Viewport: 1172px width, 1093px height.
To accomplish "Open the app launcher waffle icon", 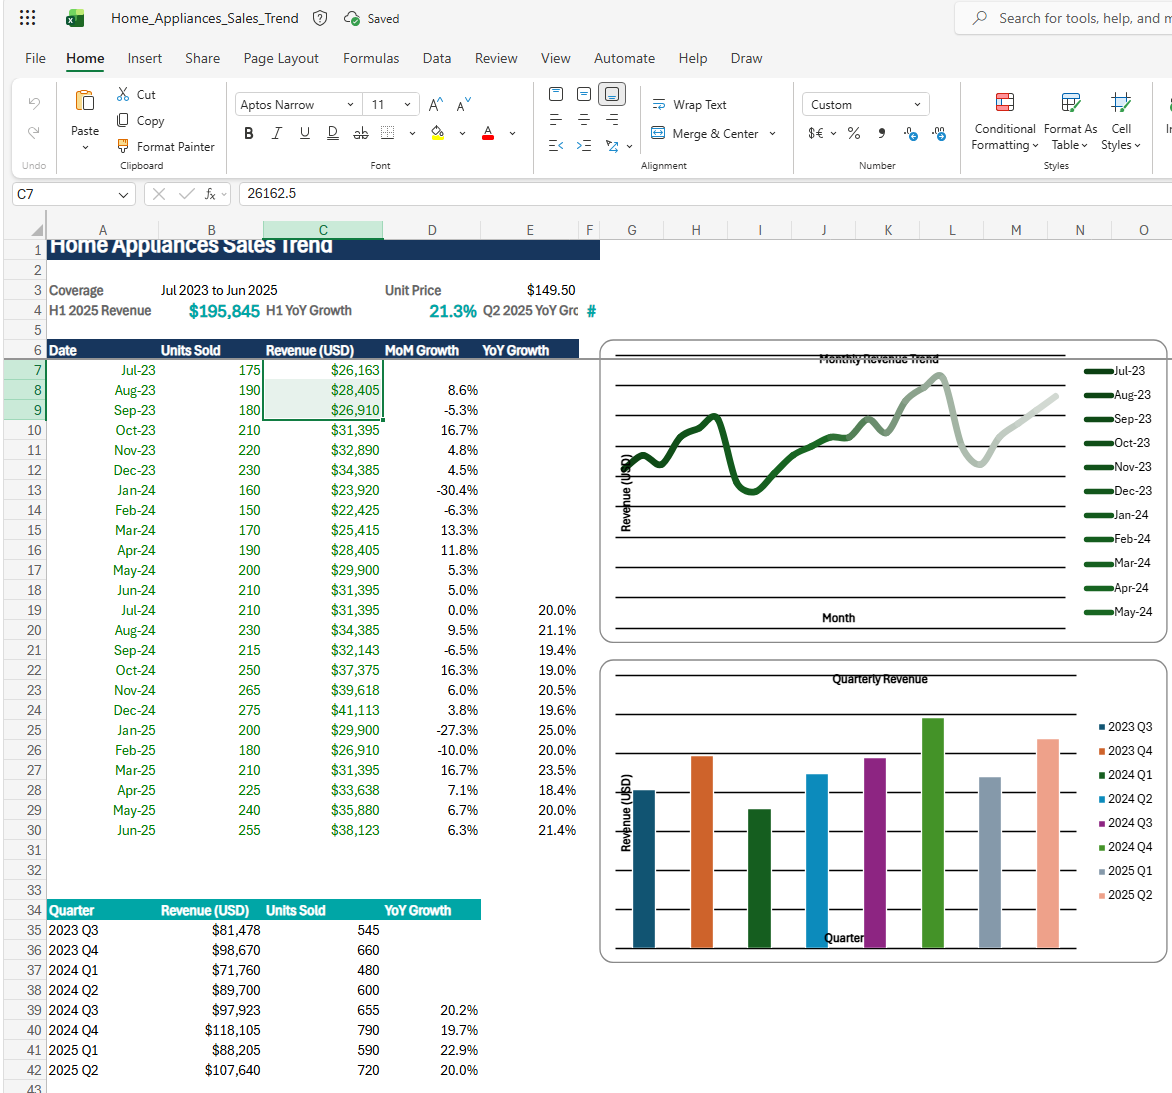I will (28, 18).
